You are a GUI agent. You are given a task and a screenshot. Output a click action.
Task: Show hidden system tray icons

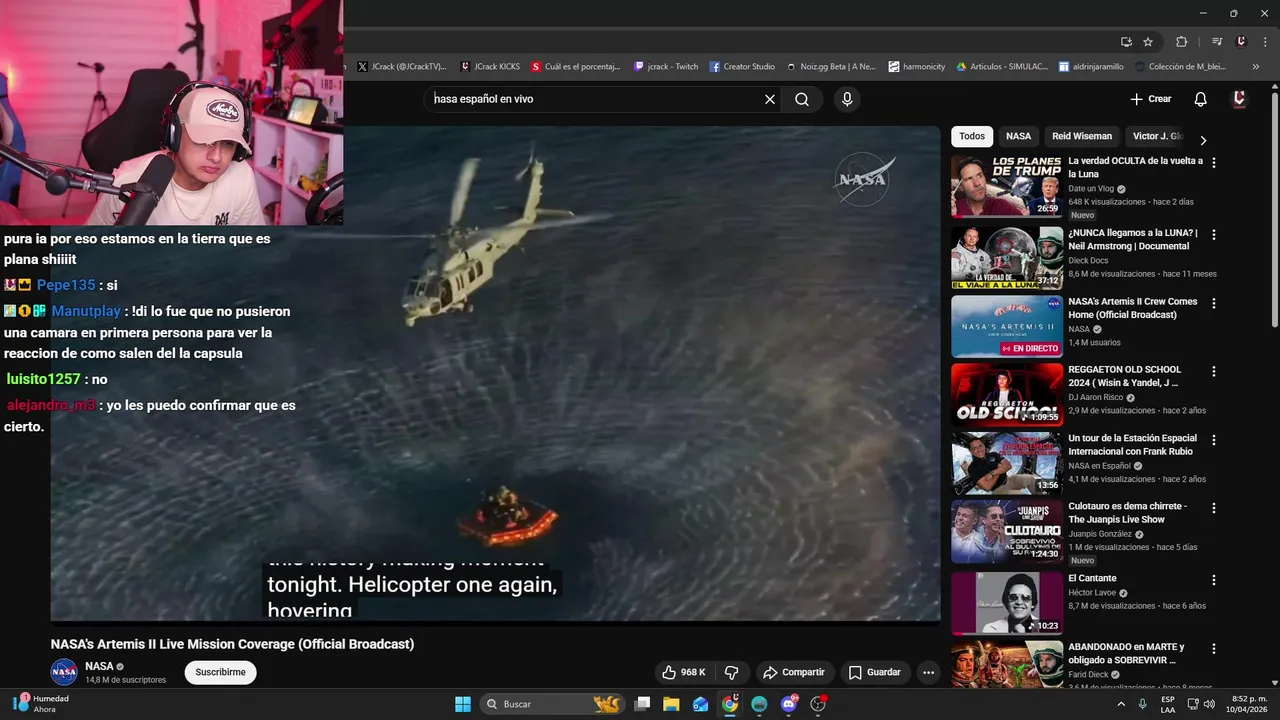click(1121, 704)
